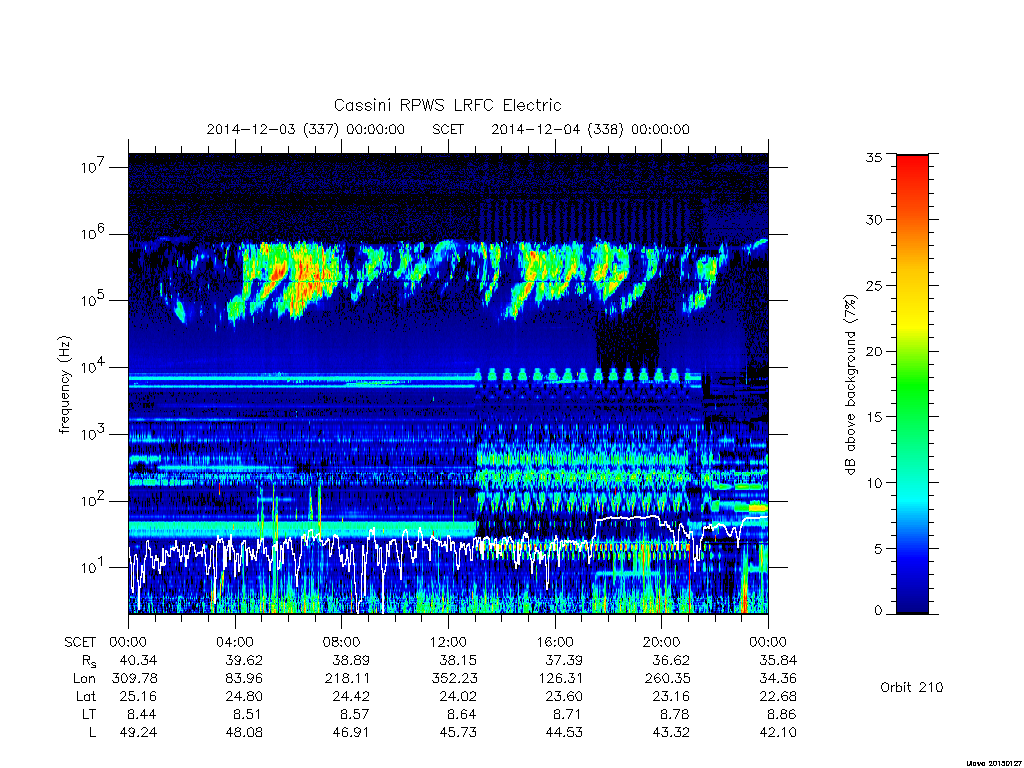Viewport: 1024px width, 768px height.
Task: Click the Orbit 210 label
Action: point(912,687)
